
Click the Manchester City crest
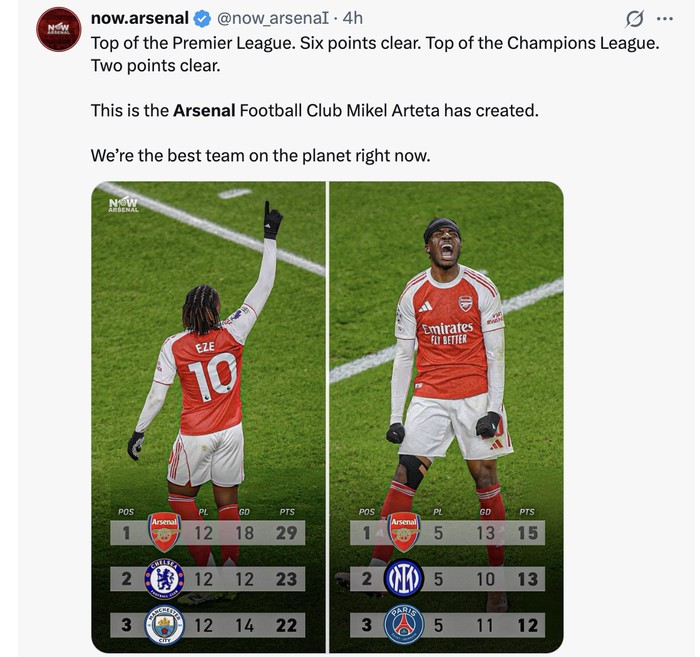[x=164, y=625]
